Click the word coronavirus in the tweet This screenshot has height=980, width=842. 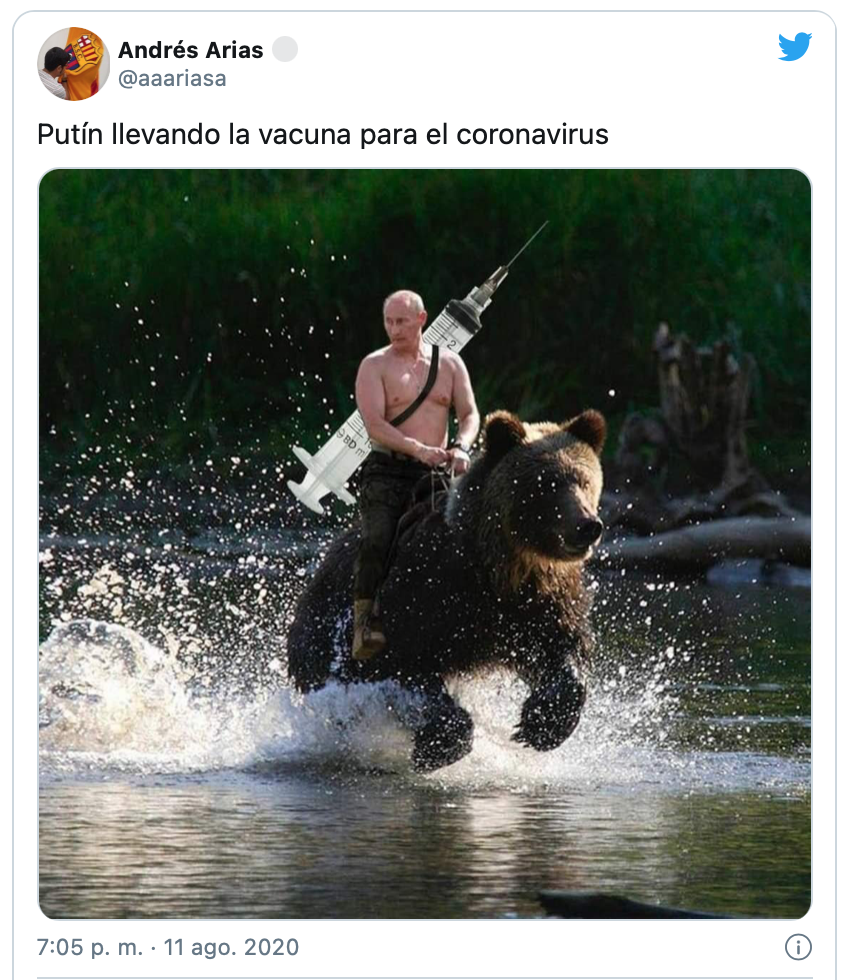click(533, 134)
